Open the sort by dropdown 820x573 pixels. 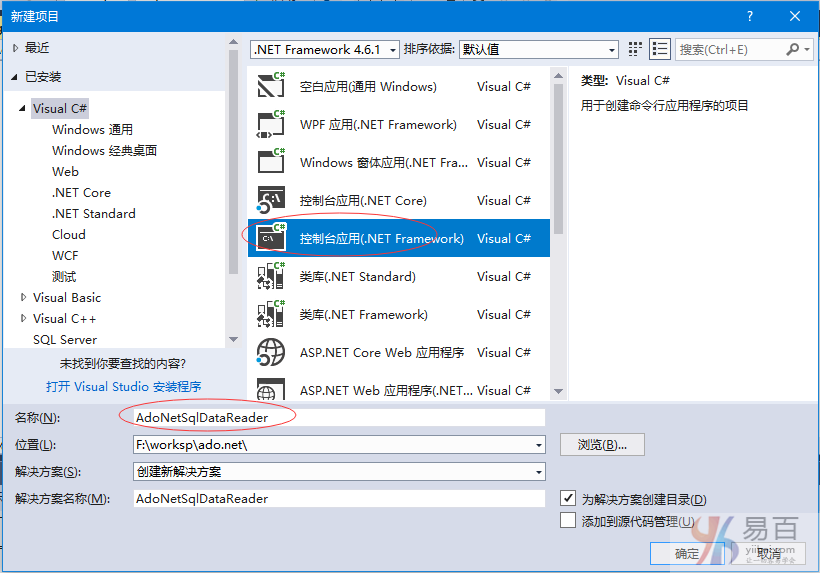pos(539,49)
